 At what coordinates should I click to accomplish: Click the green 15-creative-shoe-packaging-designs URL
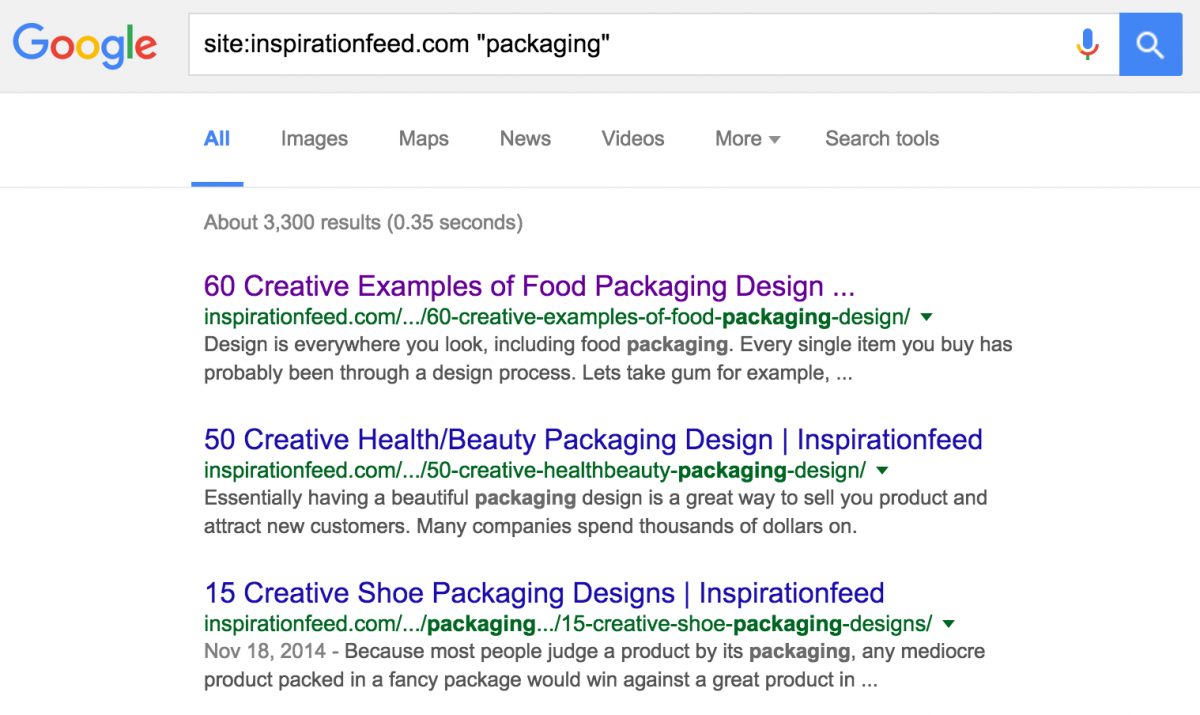pos(567,624)
